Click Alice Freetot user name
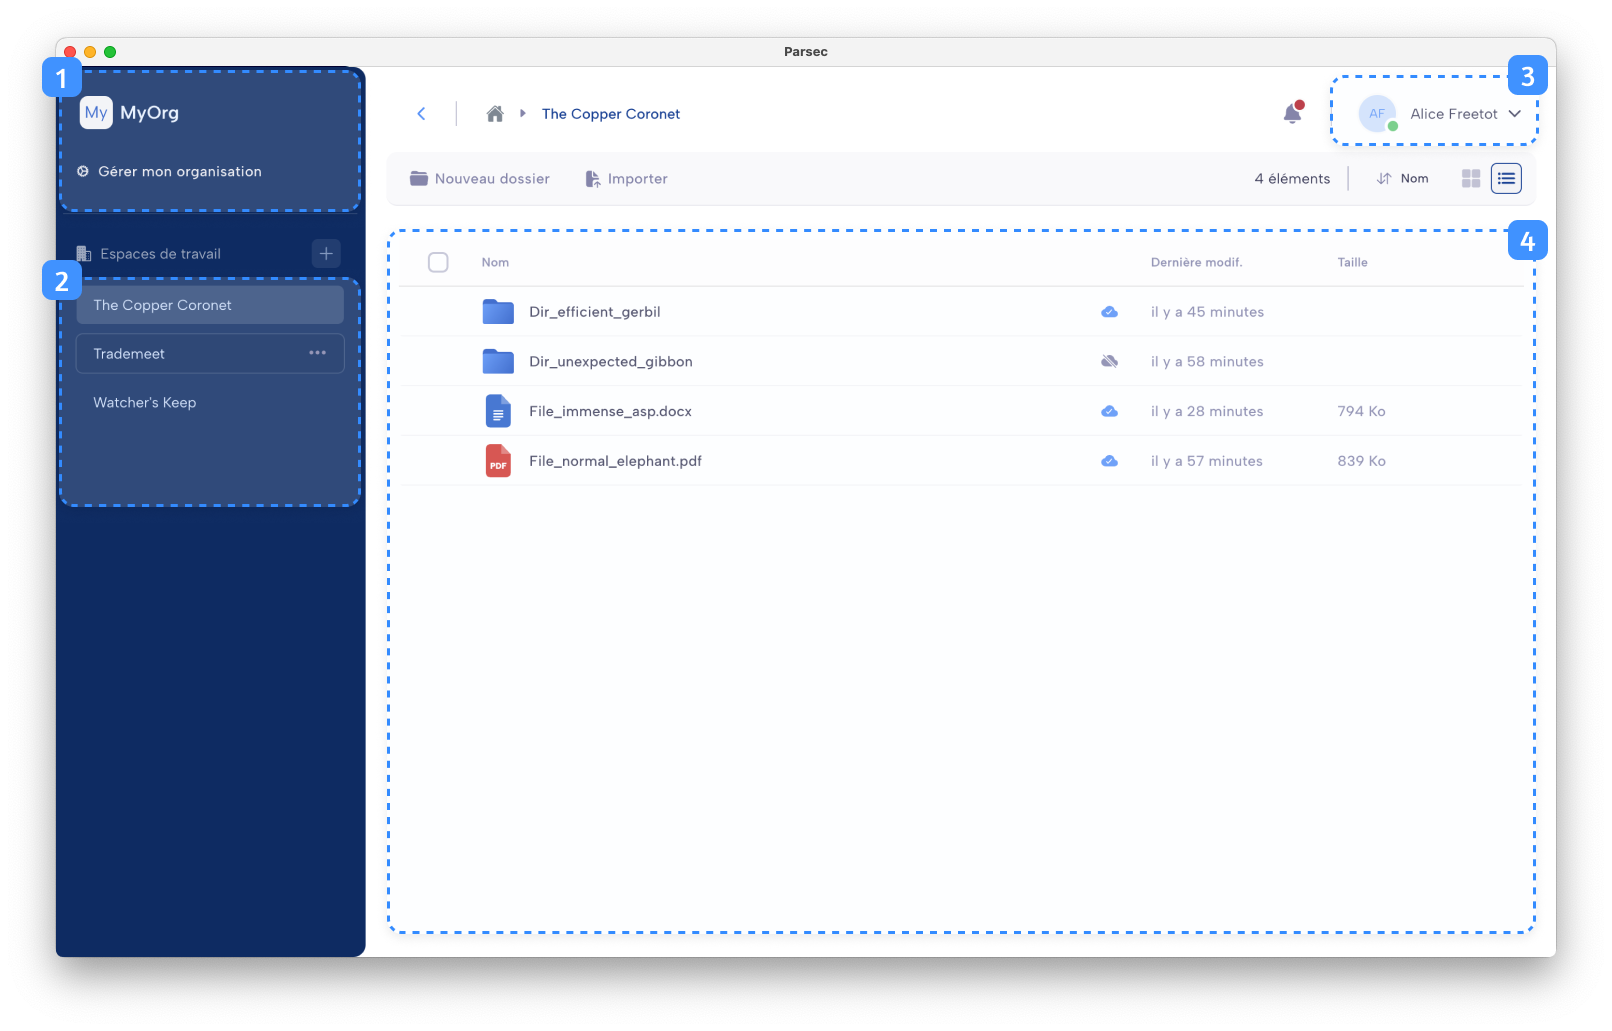 click(x=1454, y=114)
